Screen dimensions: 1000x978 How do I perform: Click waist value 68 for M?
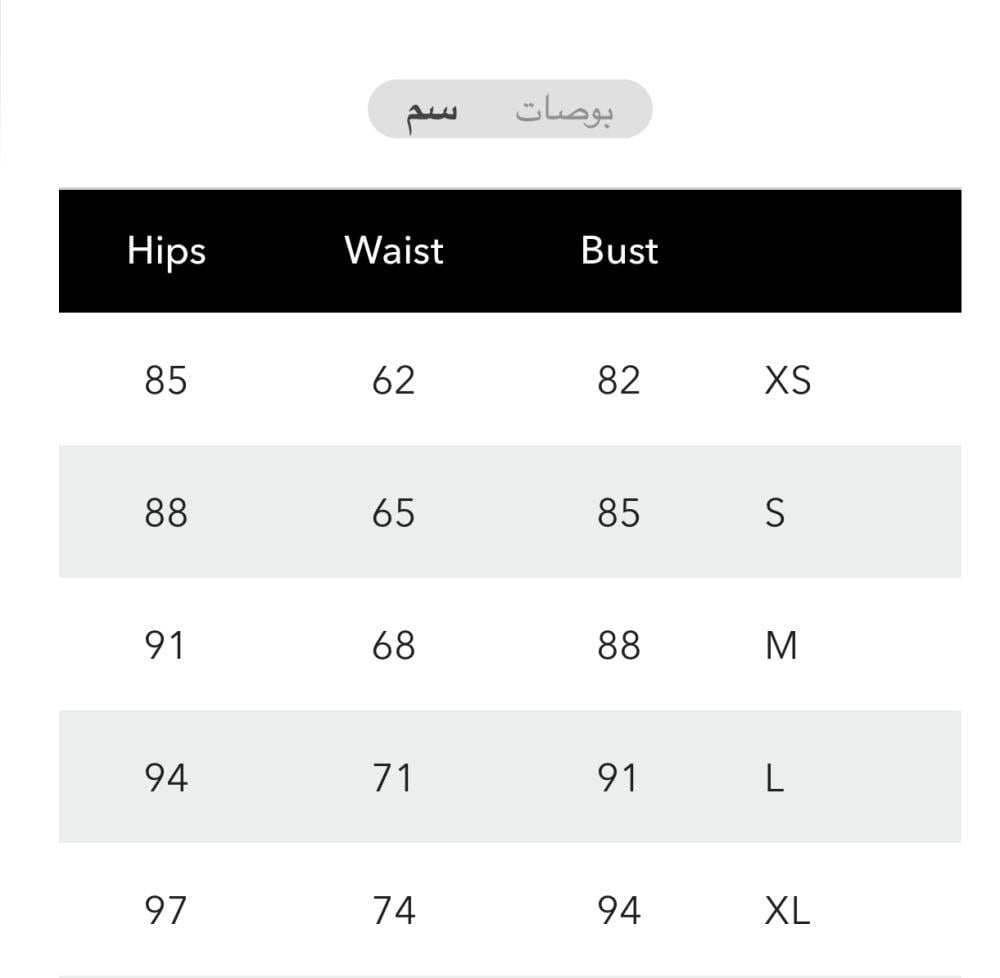pyautogui.click(x=393, y=645)
